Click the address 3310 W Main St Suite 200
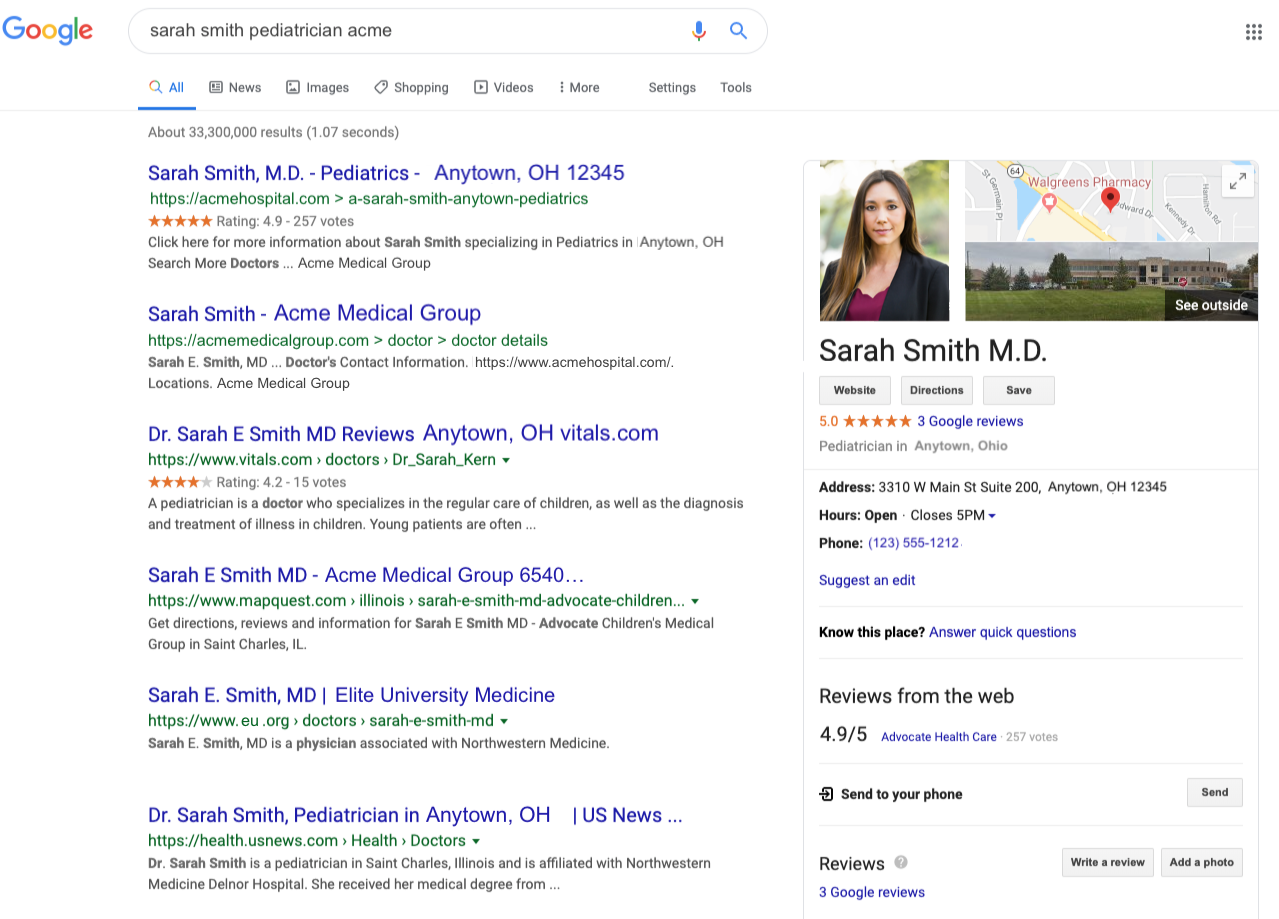1279x919 pixels. tap(959, 487)
